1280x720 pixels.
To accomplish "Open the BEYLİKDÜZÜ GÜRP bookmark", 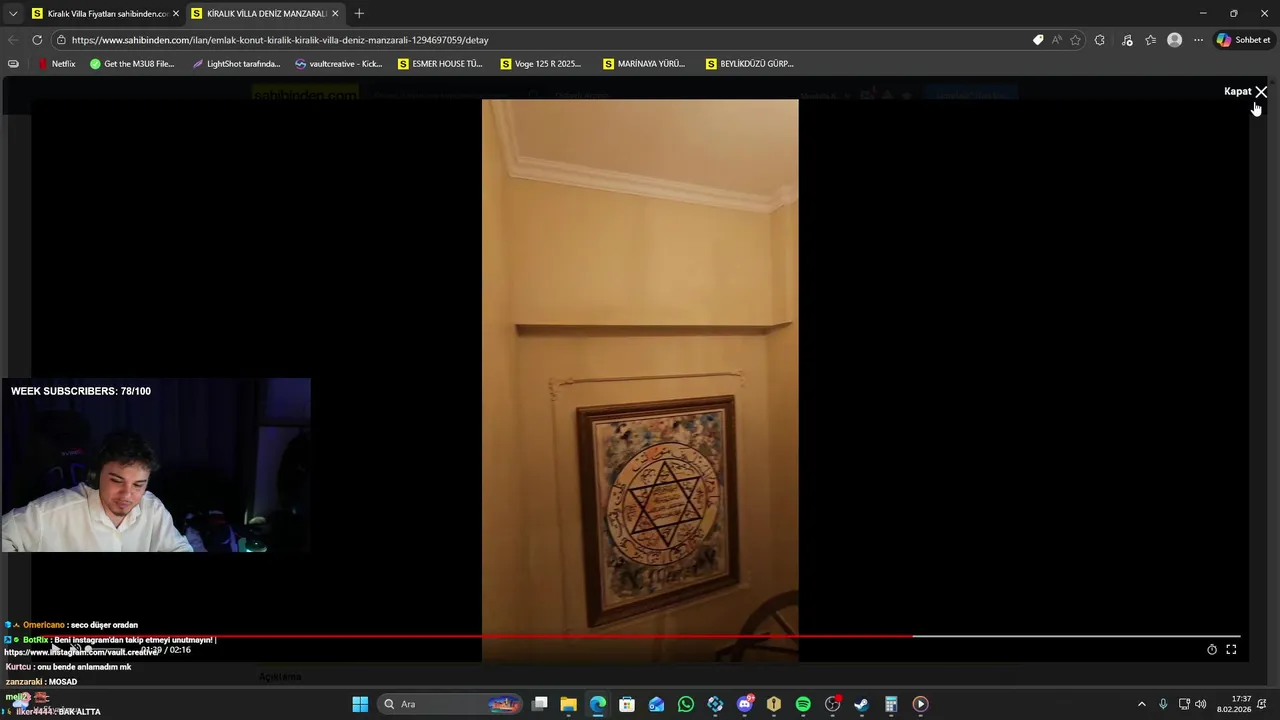I will [x=750, y=64].
